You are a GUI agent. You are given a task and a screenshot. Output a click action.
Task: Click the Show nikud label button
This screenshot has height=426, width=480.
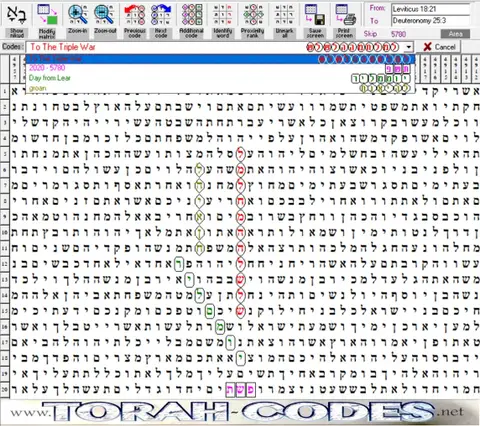17,33
